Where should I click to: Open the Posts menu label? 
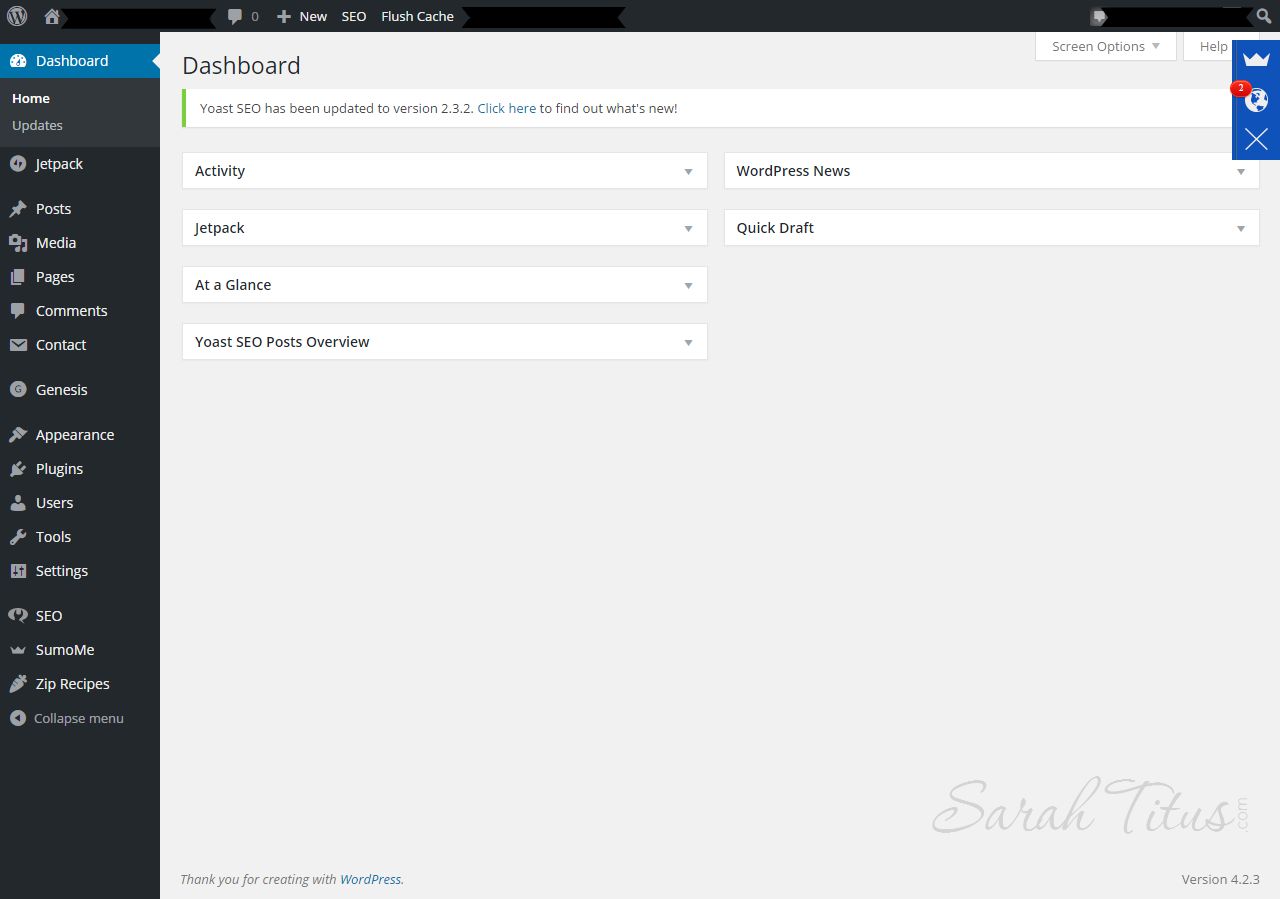[x=53, y=209]
